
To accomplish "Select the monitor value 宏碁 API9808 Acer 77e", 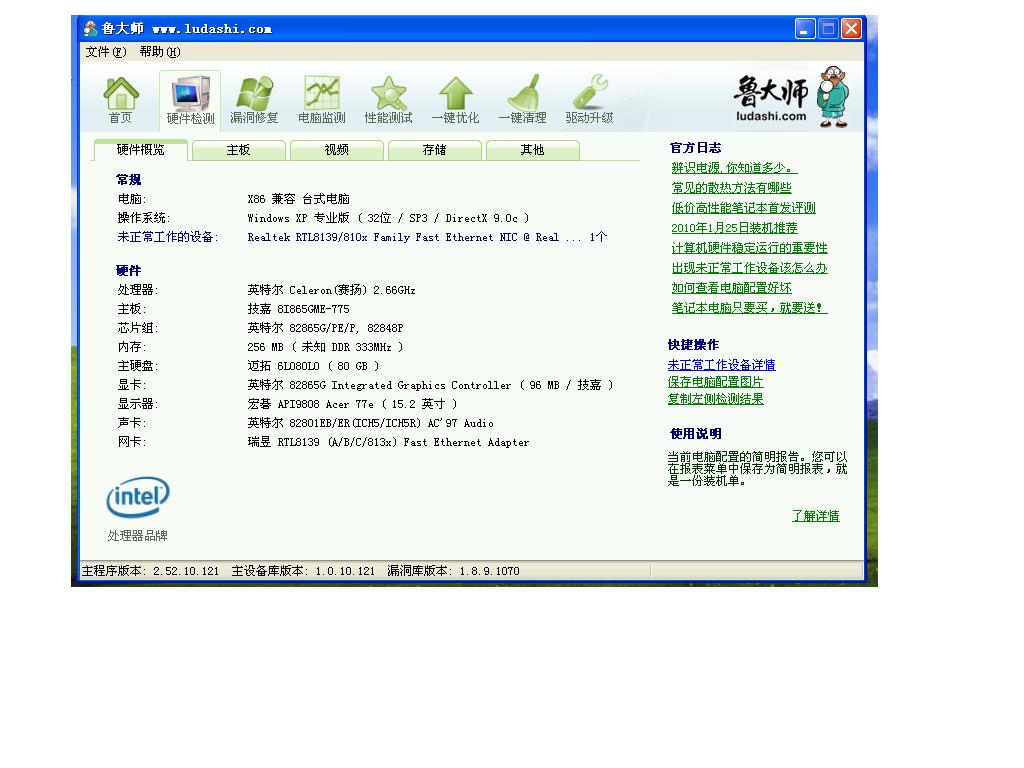I will coord(353,404).
